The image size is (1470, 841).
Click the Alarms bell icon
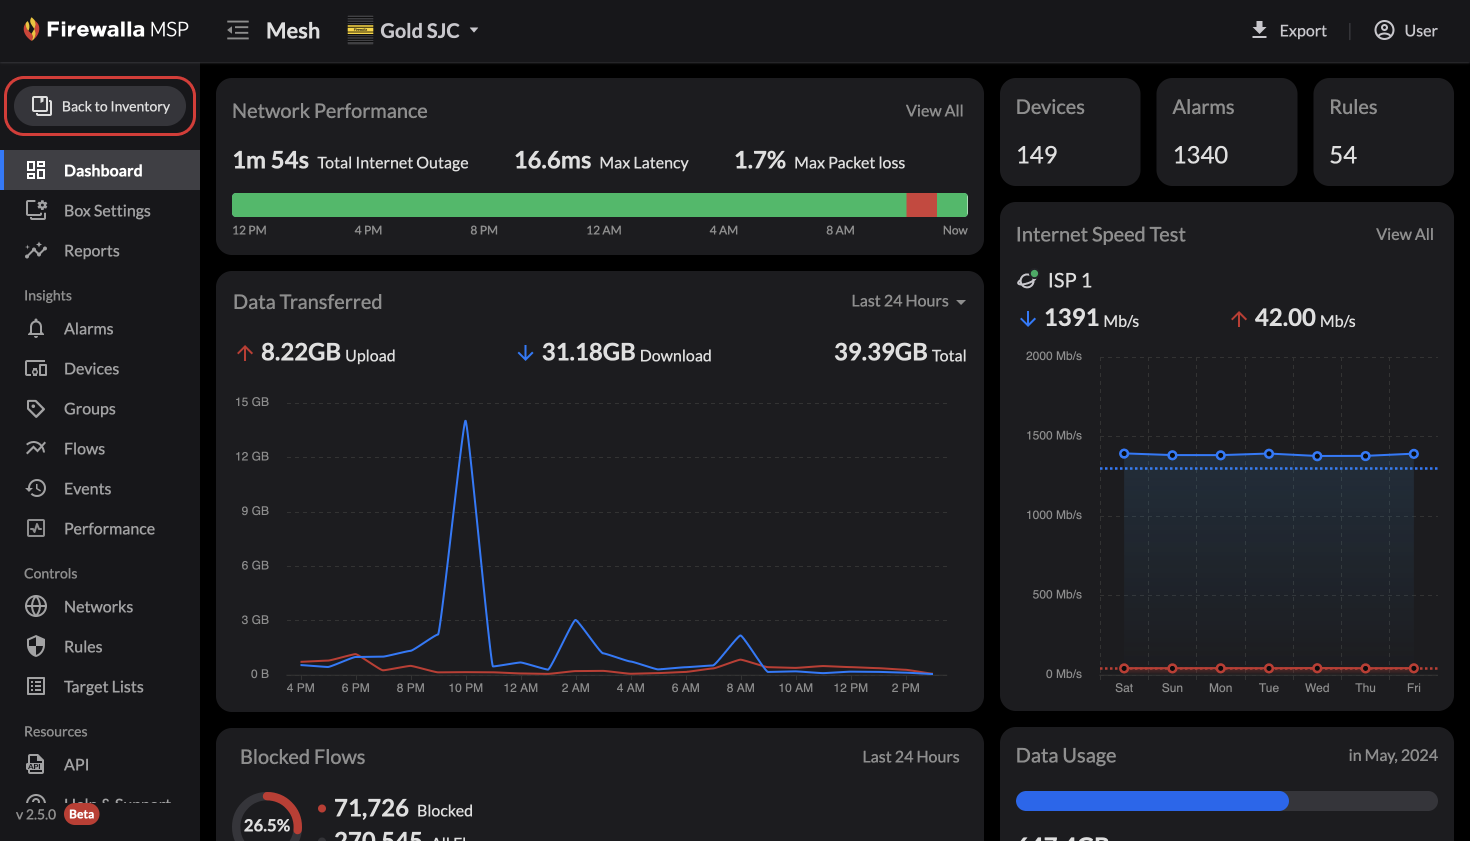click(36, 328)
